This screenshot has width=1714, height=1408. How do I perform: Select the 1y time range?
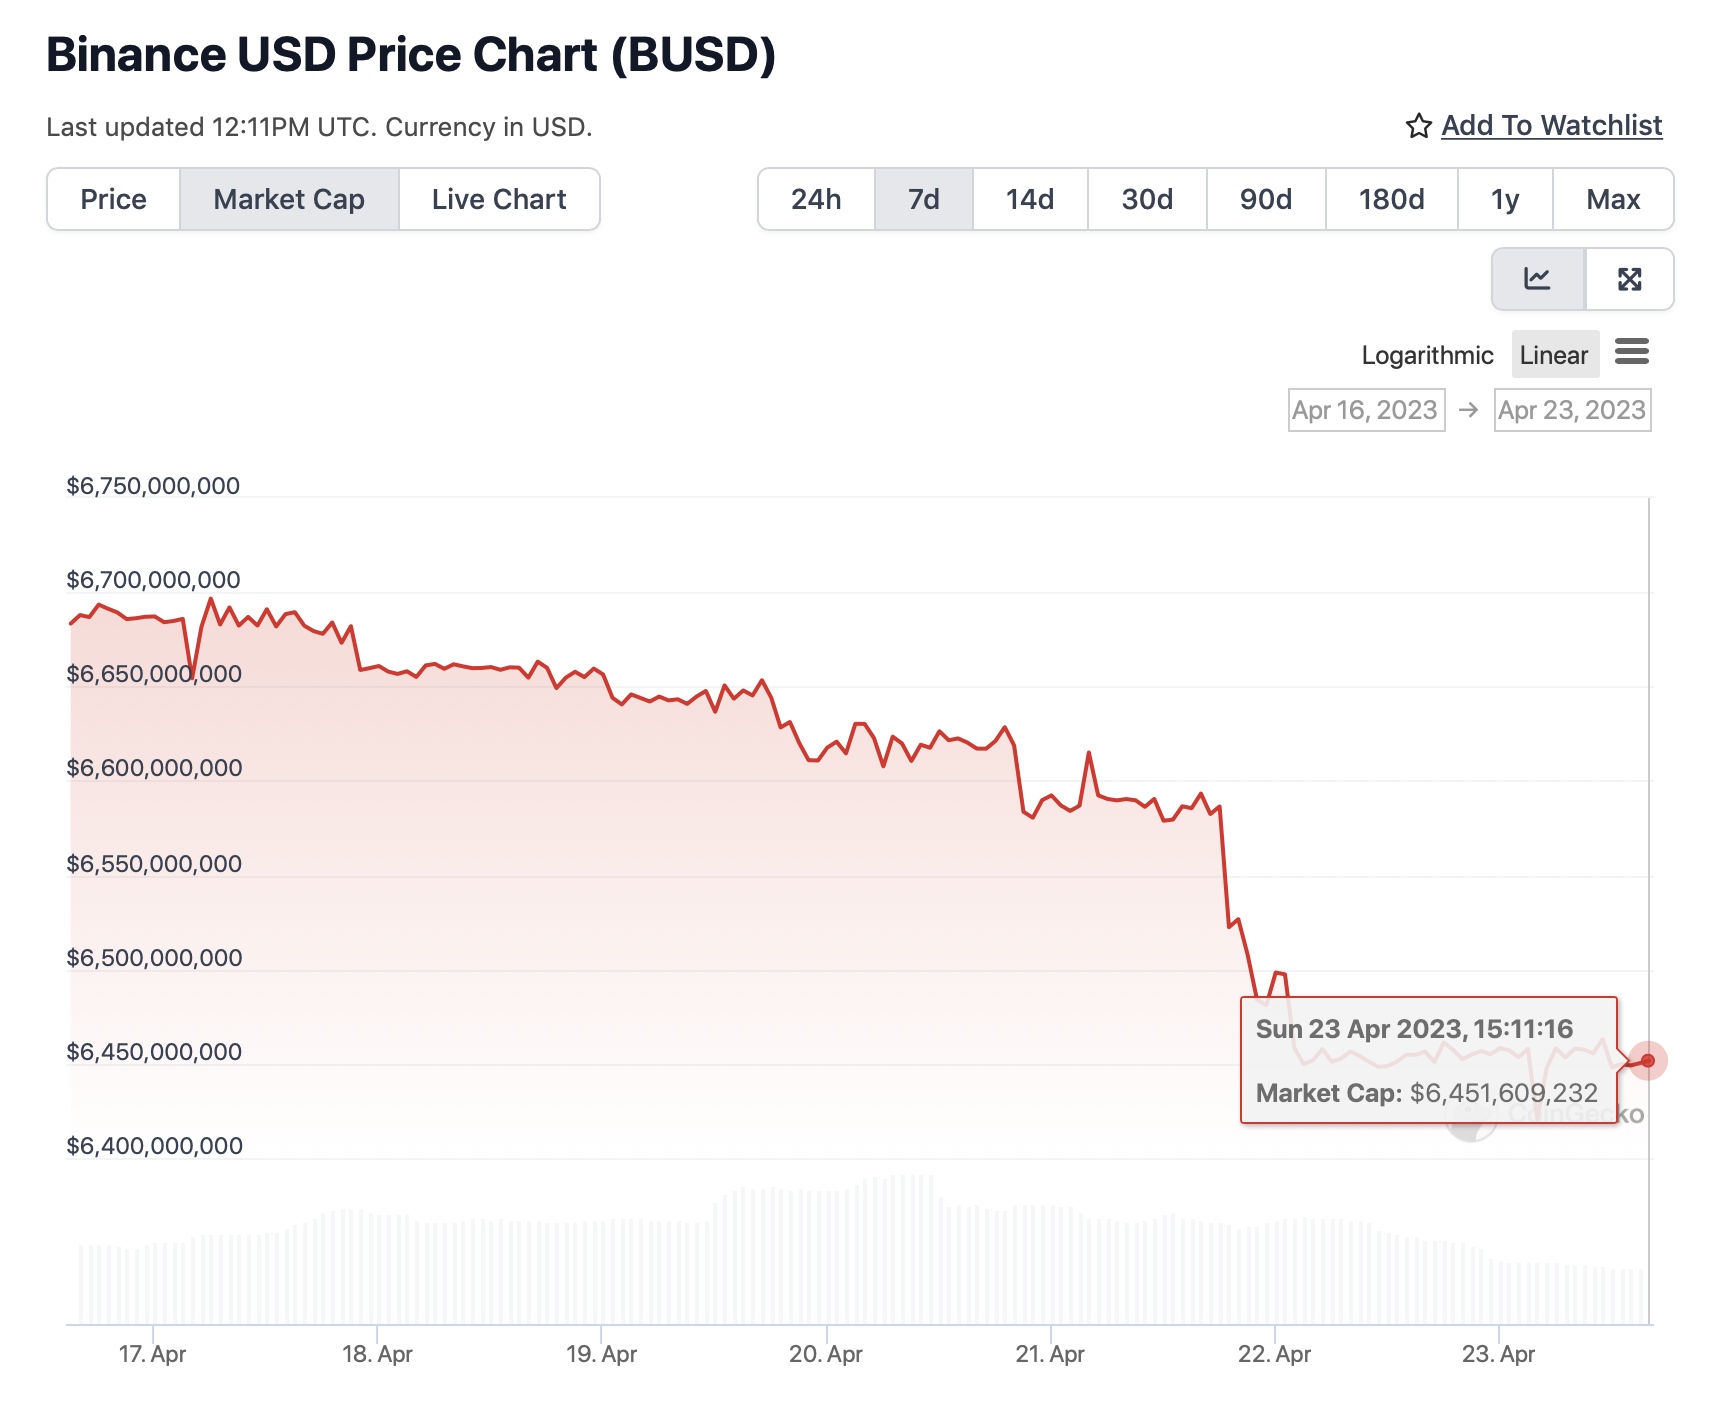[1505, 199]
